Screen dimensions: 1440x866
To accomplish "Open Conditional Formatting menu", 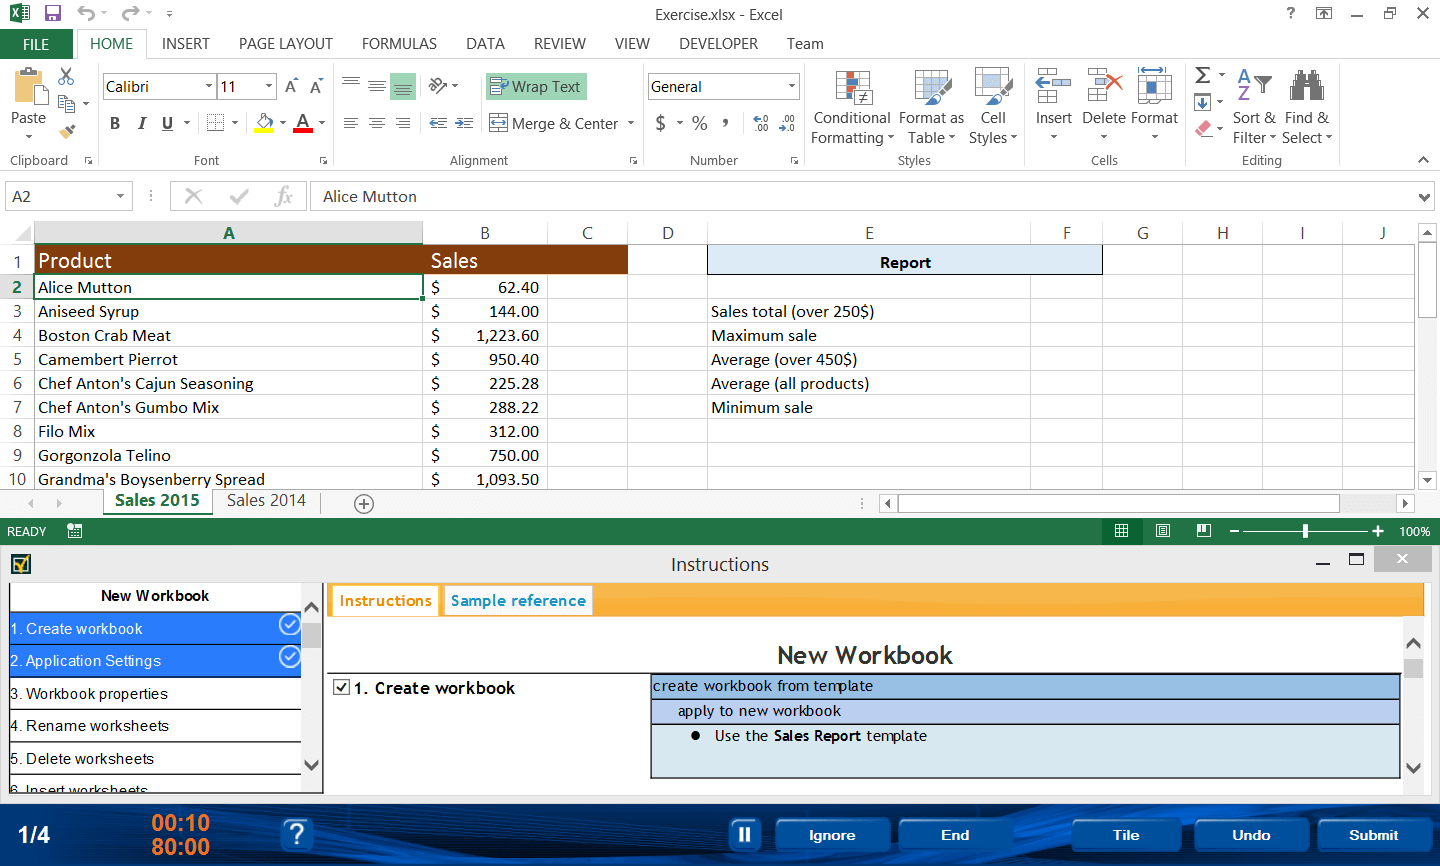I will point(852,108).
